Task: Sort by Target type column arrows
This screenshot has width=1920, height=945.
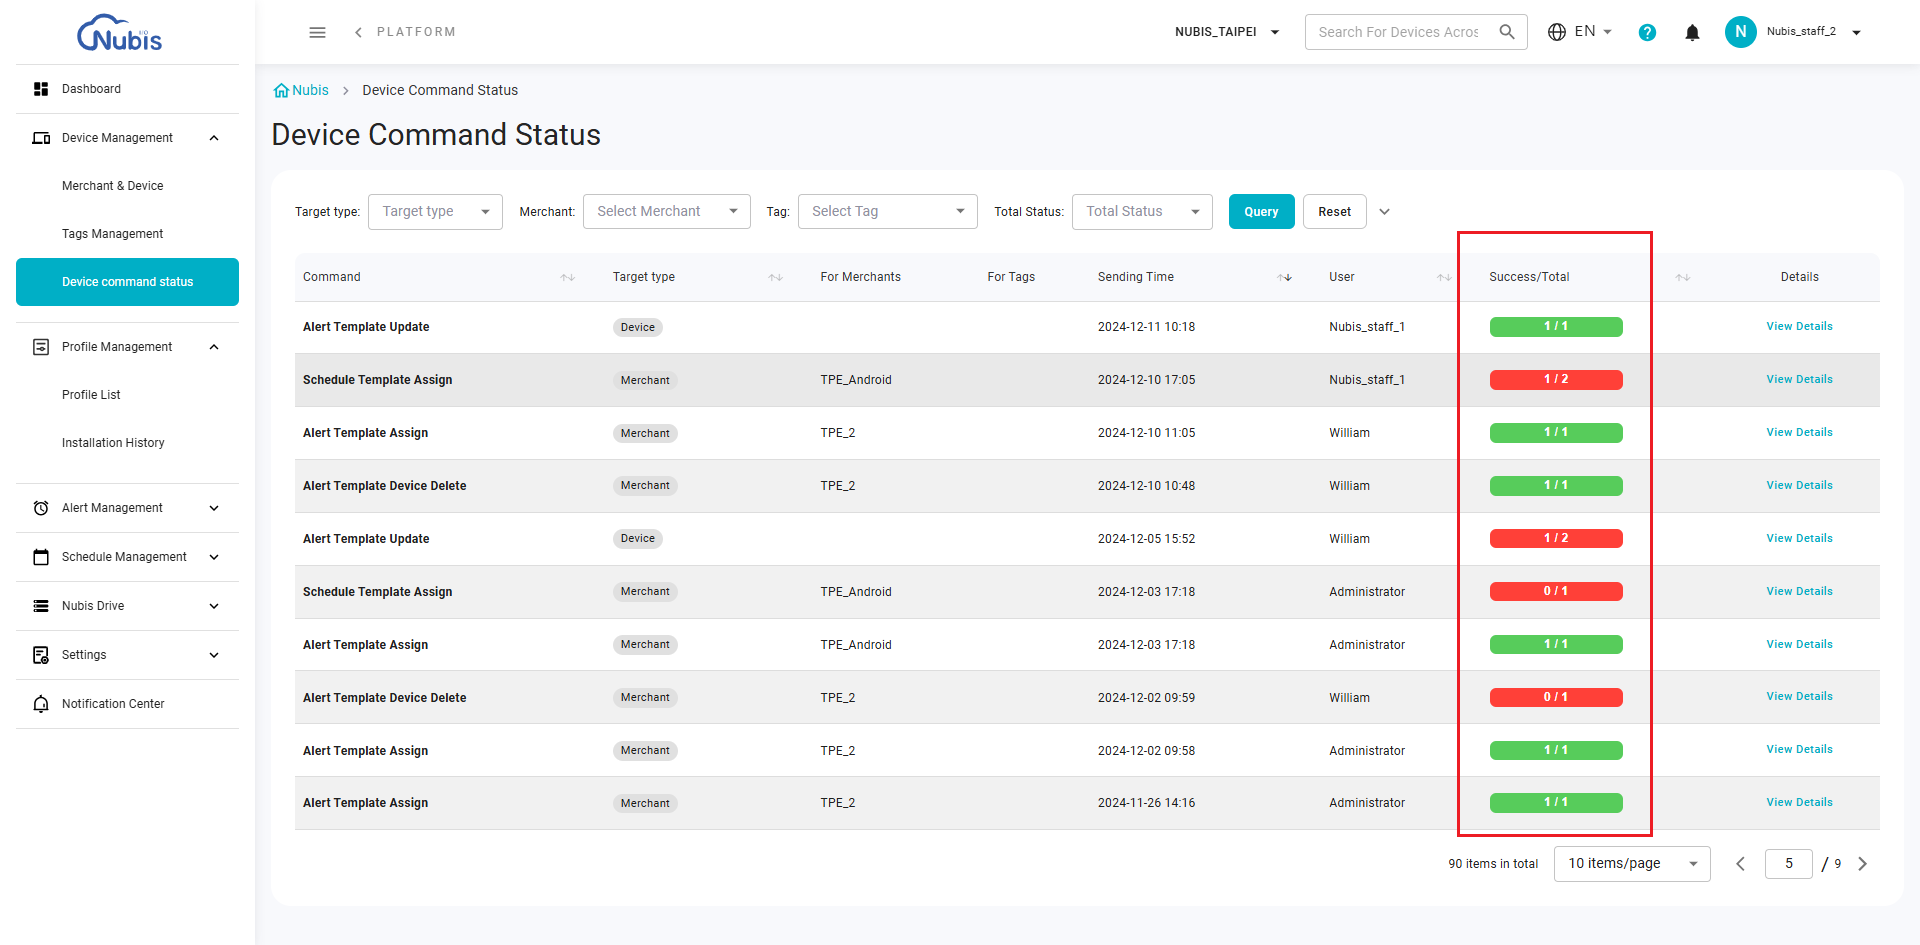Action: point(775,277)
